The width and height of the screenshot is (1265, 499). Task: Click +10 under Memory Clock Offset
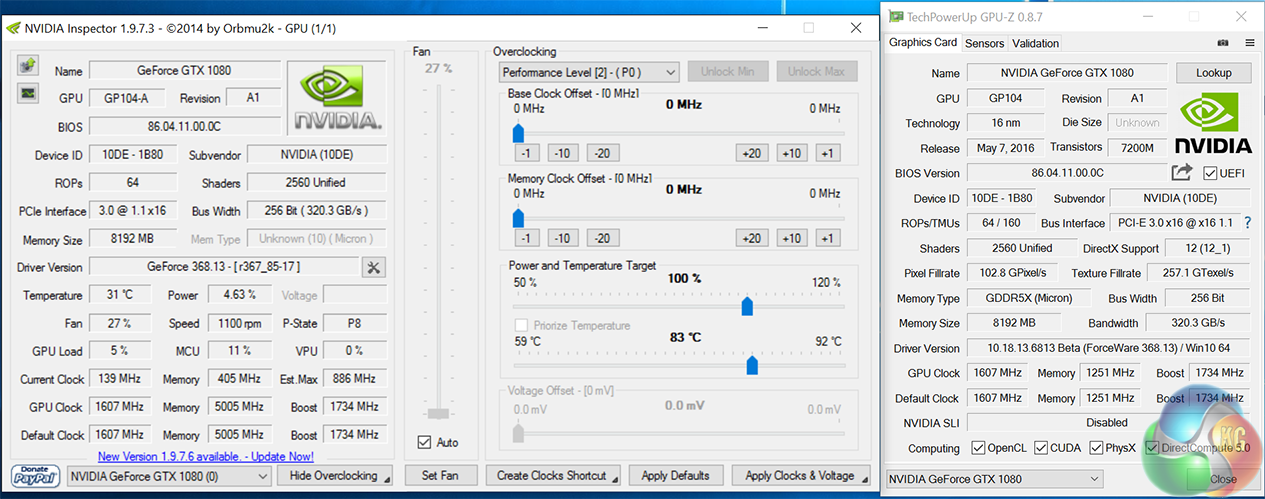[790, 238]
